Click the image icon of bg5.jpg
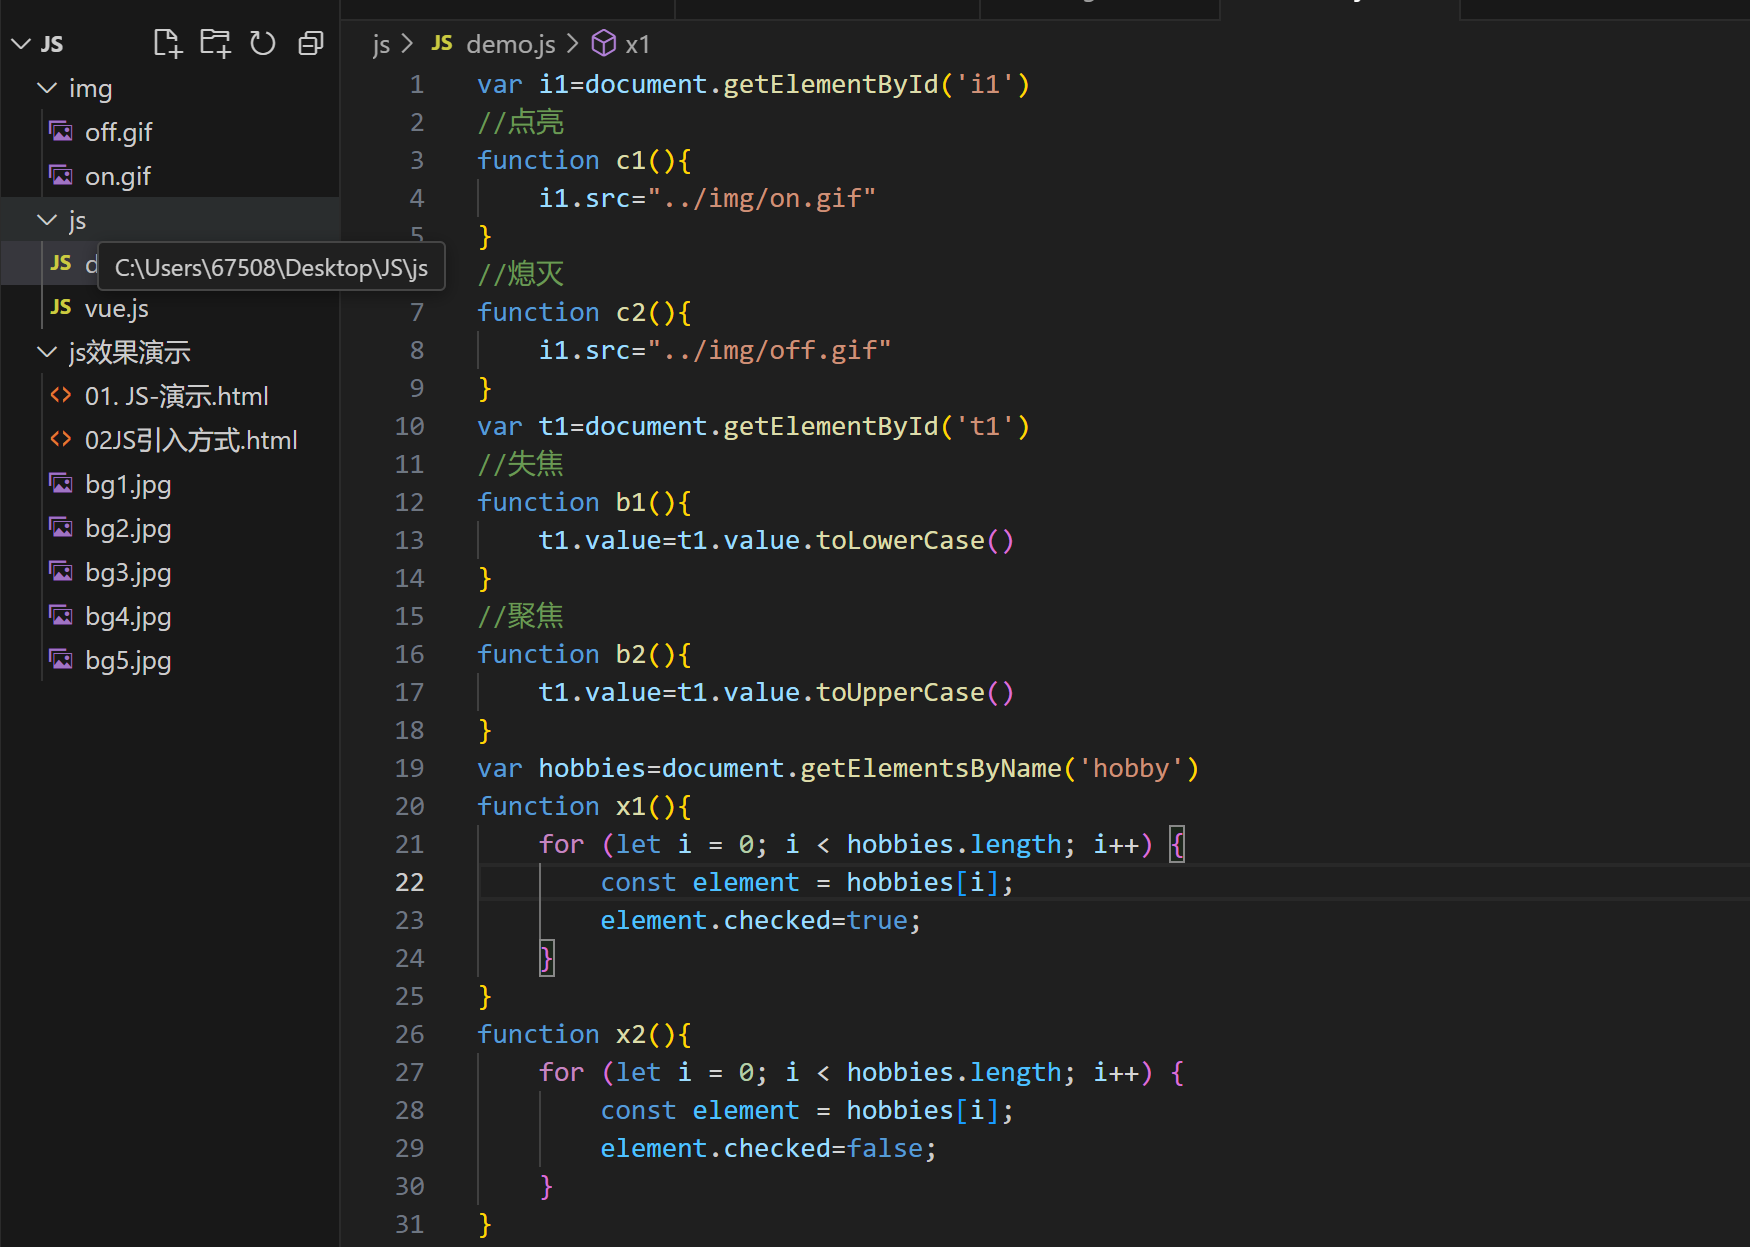 tap(61, 660)
